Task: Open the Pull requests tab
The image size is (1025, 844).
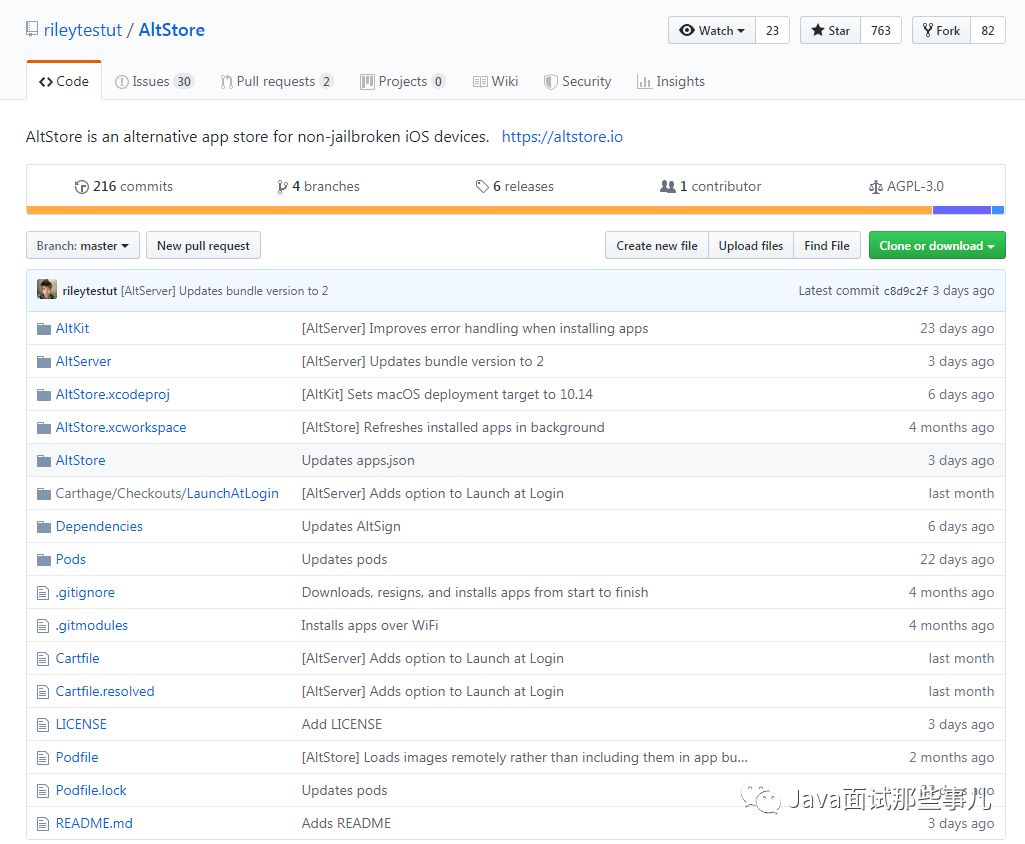Action: pyautogui.click(x=277, y=81)
